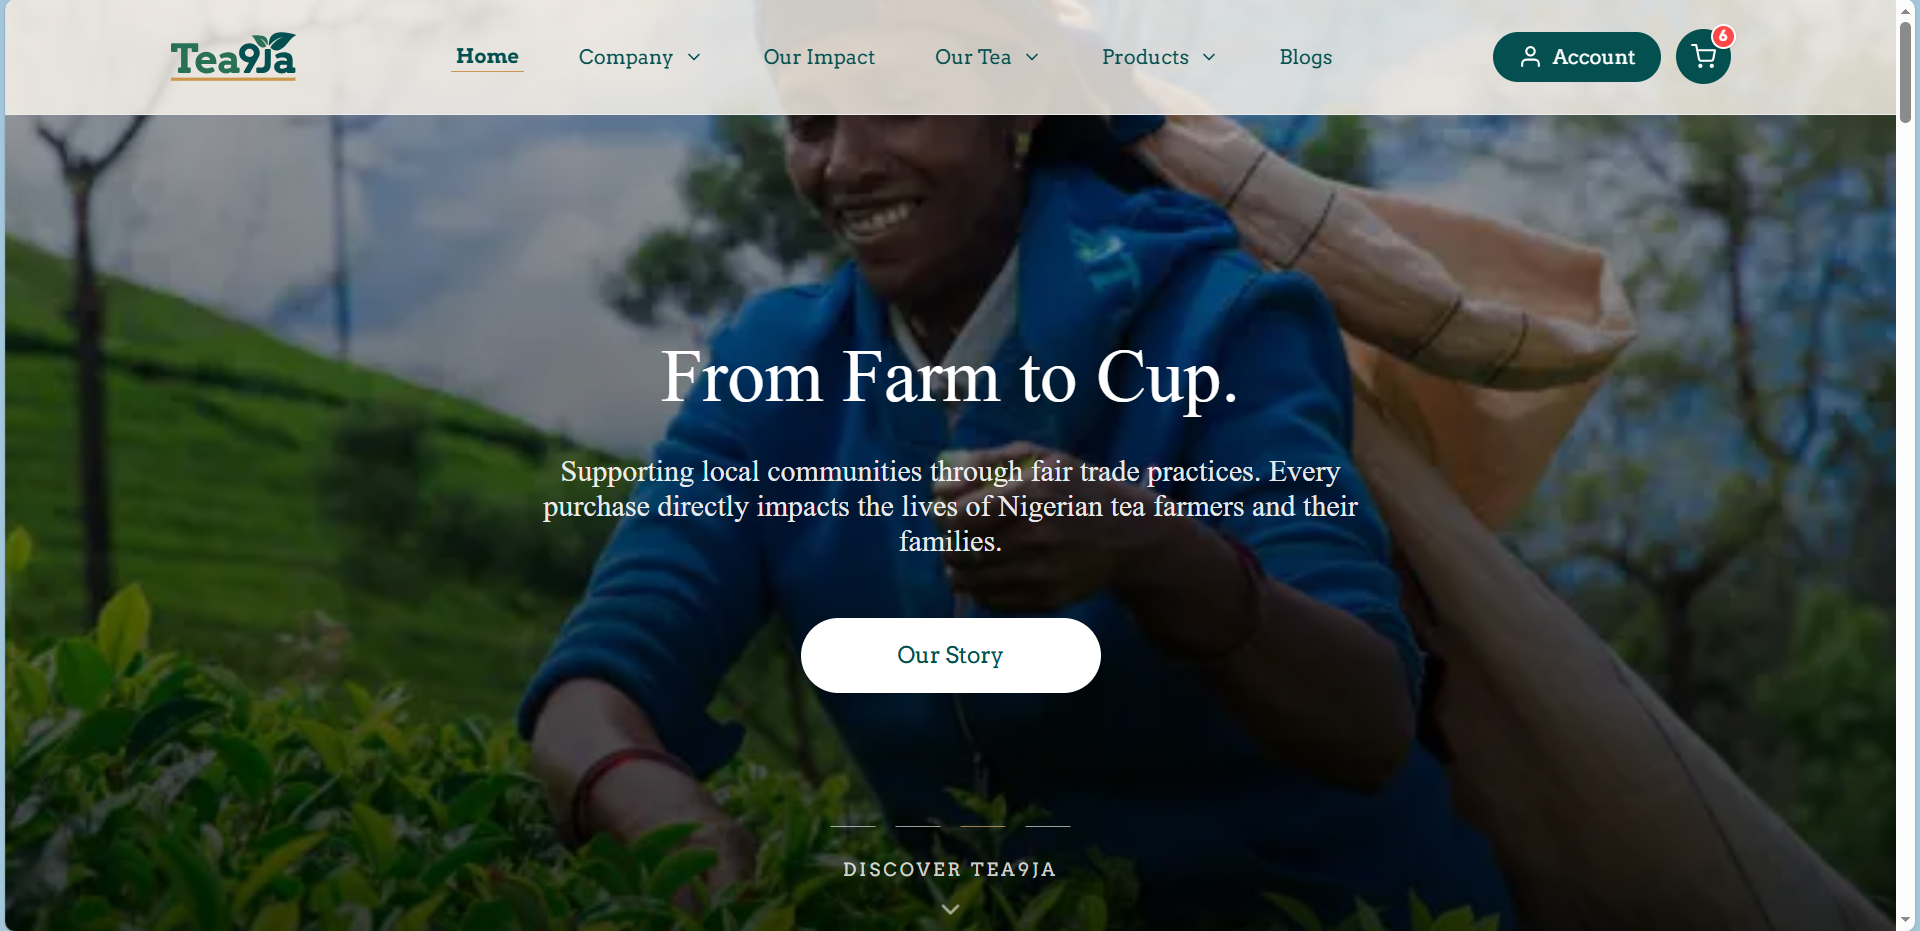Click the Tea9Ja logo
The width and height of the screenshot is (1920, 931).
(233, 56)
